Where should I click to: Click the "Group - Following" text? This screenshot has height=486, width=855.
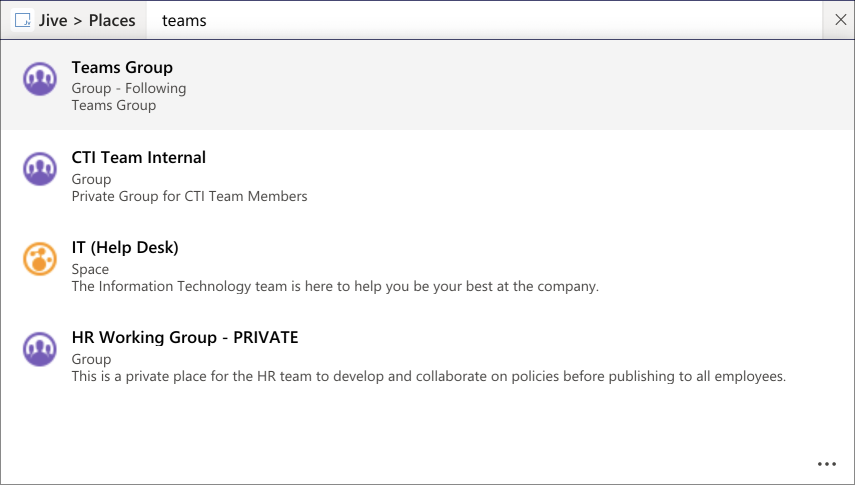point(129,88)
